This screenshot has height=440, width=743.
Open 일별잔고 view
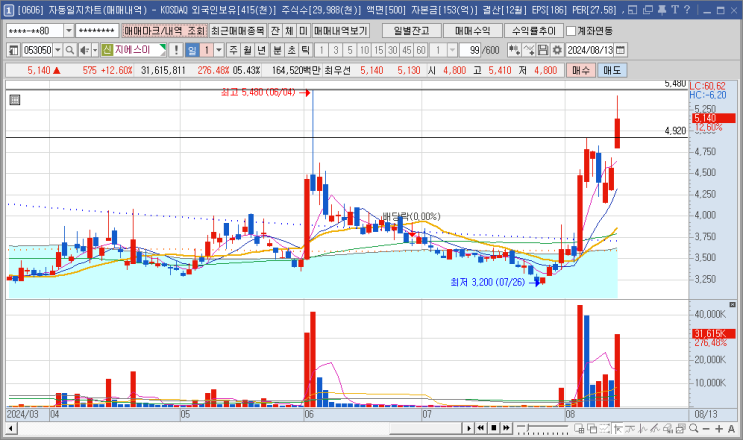tap(411, 31)
